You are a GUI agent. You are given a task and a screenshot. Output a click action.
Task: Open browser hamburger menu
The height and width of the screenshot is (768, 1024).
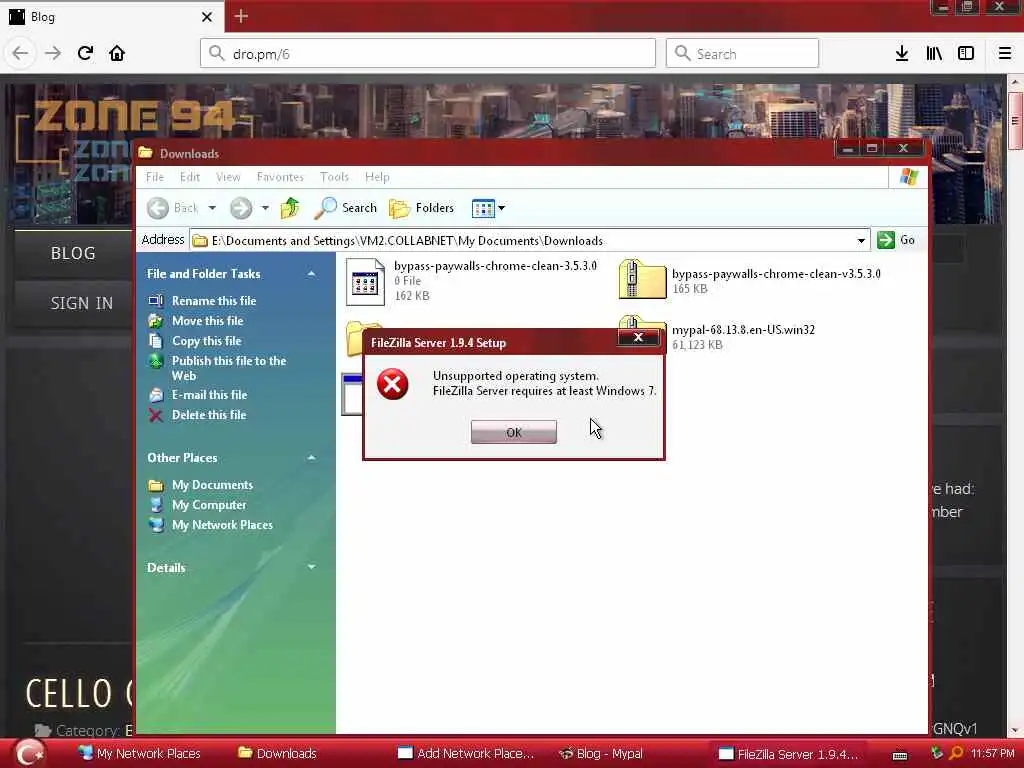click(x=1004, y=54)
